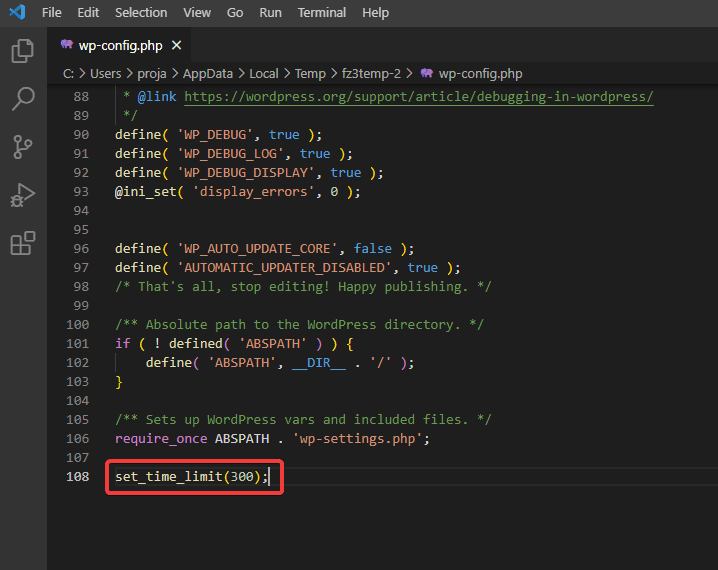Open the Help menu
Image resolution: width=718 pixels, height=570 pixels.
coord(375,12)
